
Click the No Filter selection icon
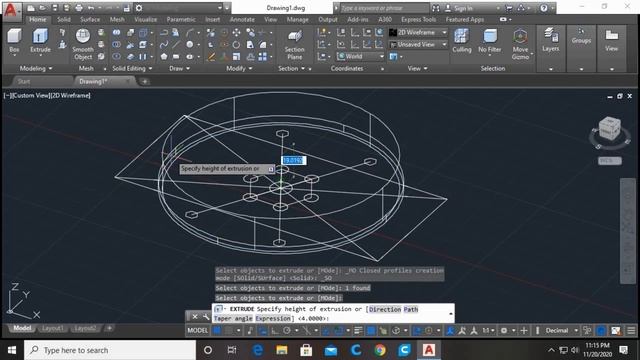[489, 41]
